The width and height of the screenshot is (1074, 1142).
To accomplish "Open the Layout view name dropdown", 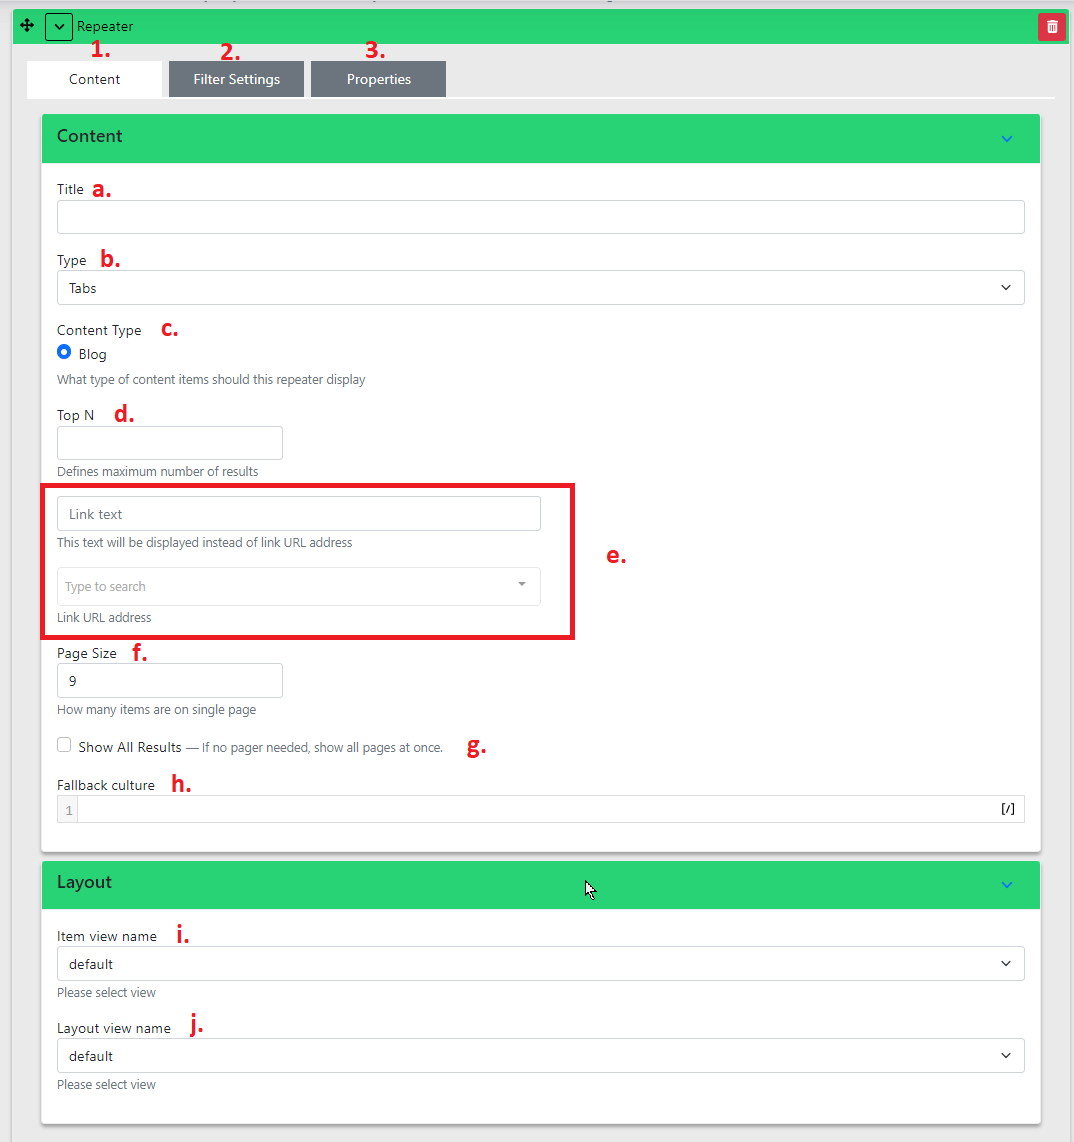I will 540,1056.
